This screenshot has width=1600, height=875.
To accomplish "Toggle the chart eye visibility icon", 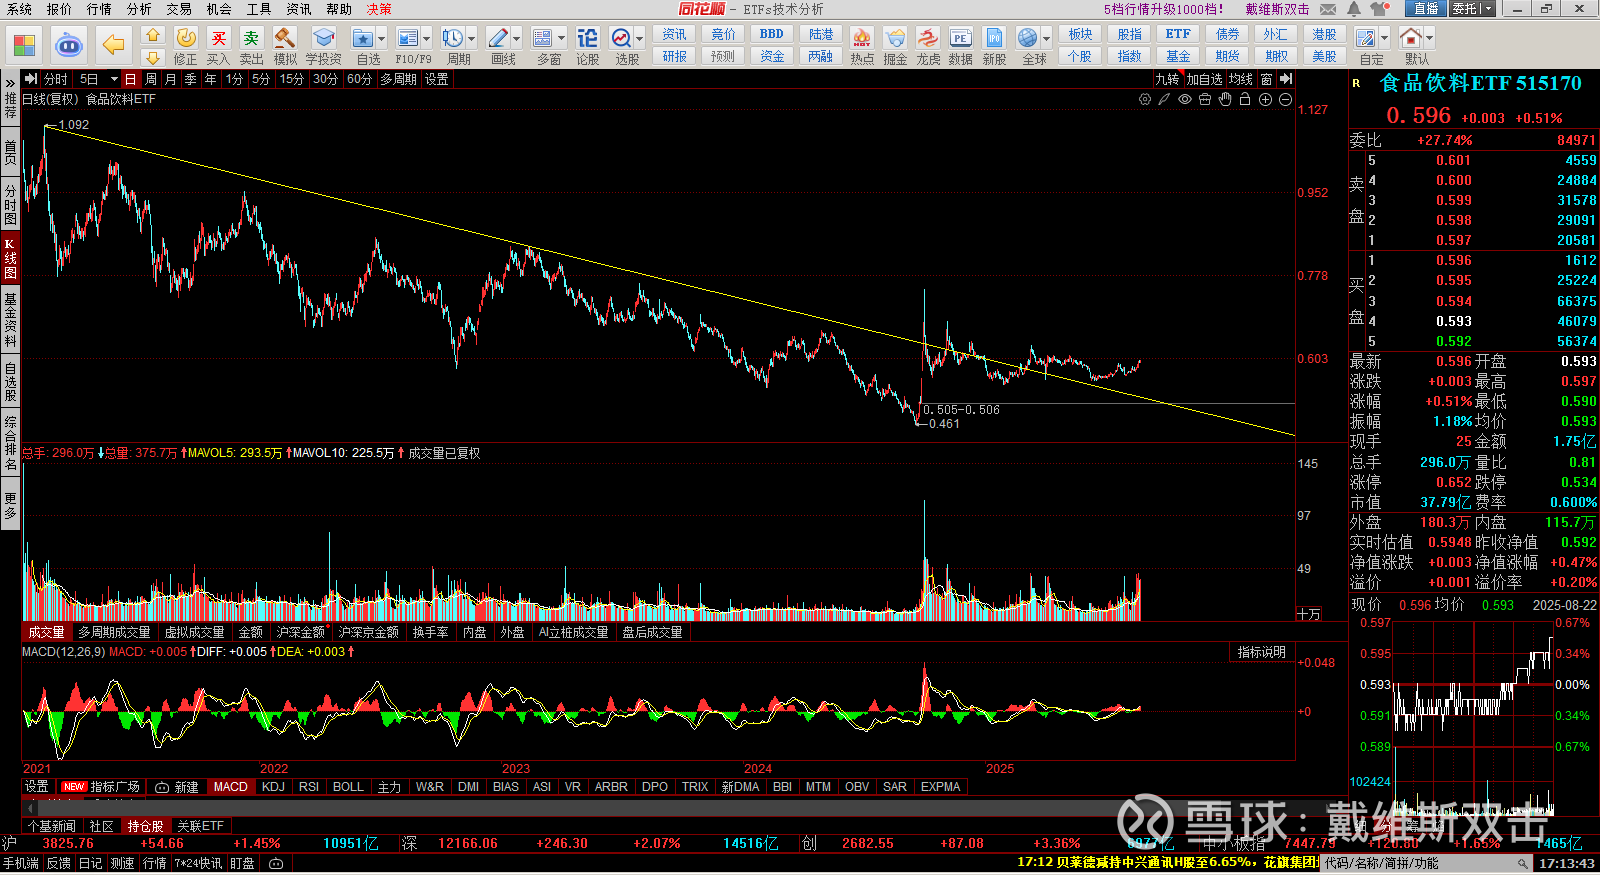I will [x=1185, y=99].
